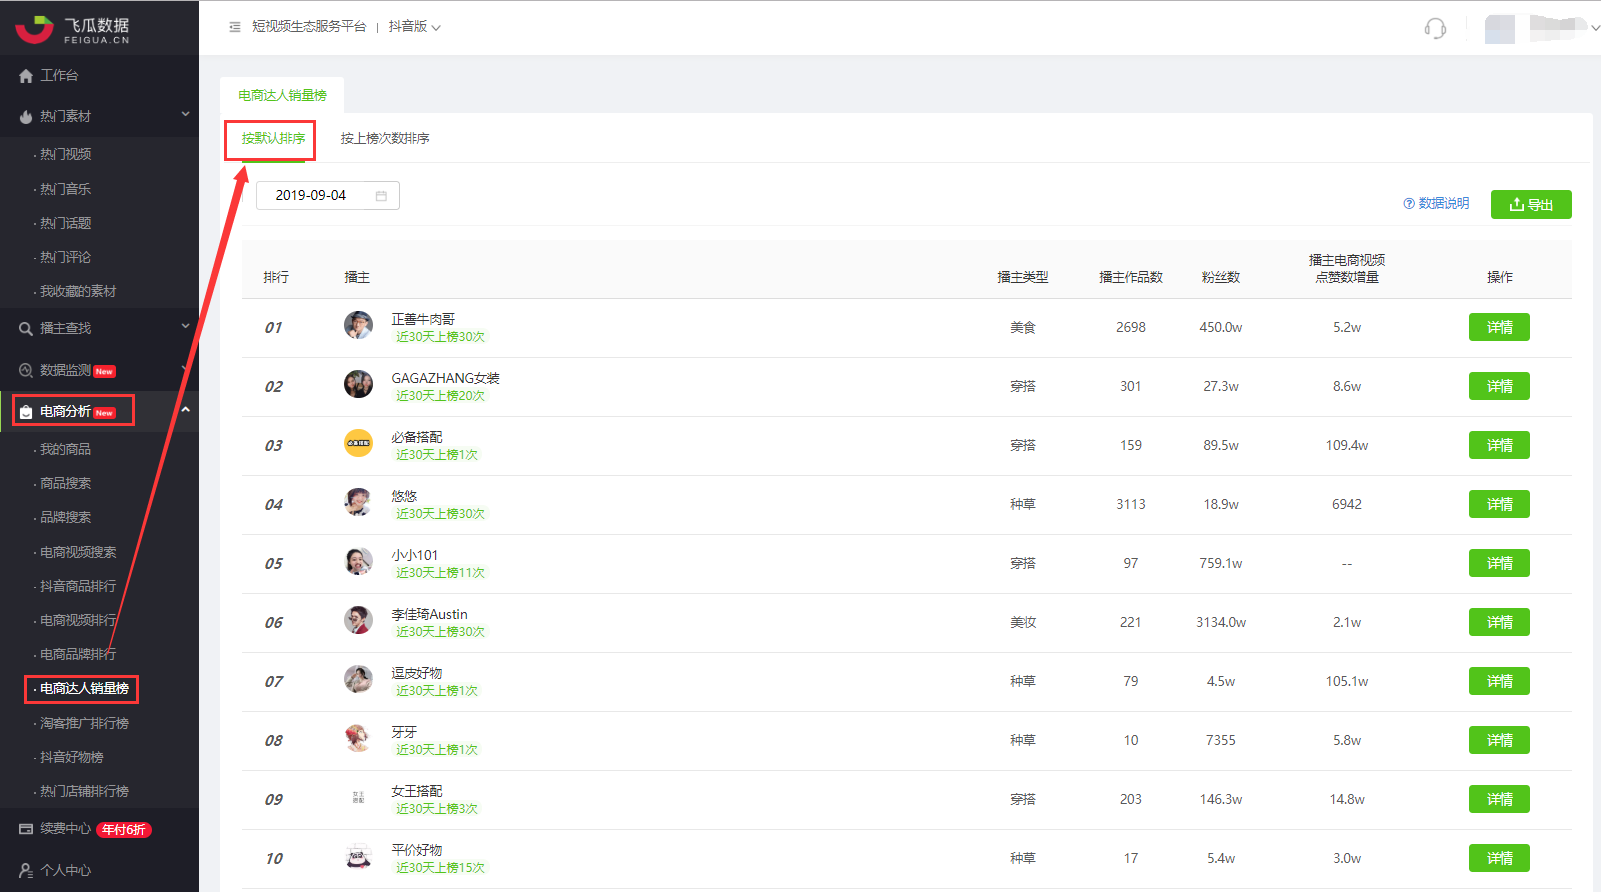The height and width of the screenshot is (892, 1601).
Task: Open 抖音好物榜 sidebar item
Action: (x=71, y=757)
